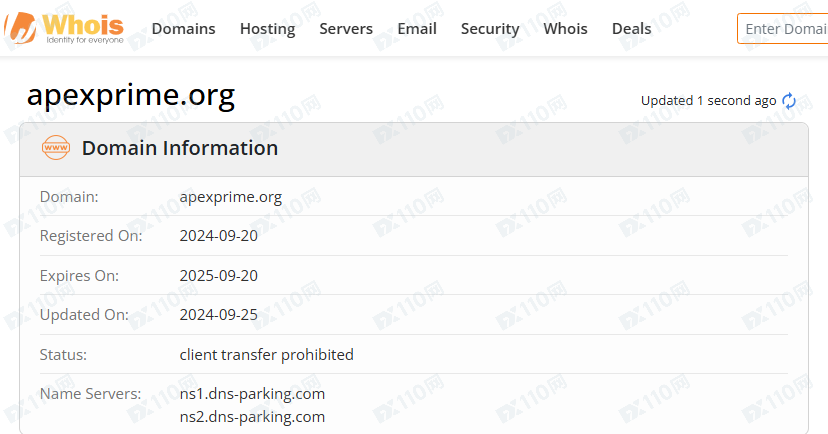Click the apexprime.org page heading
Screen dimensions: 828x434
tap(130, 96)
